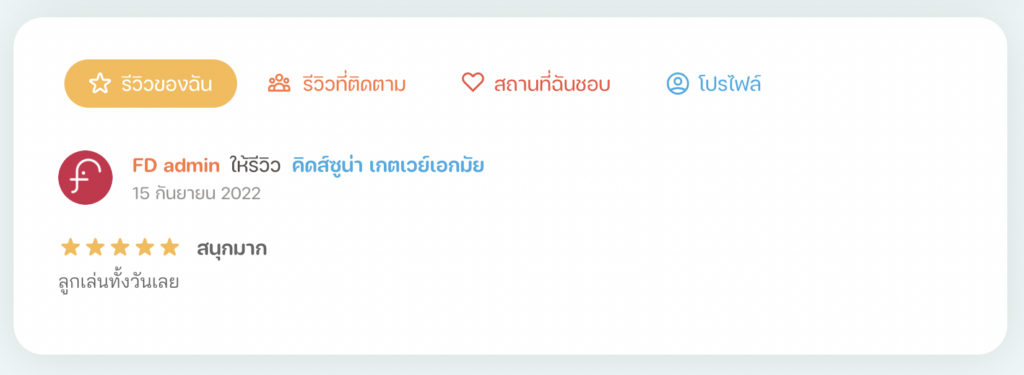Viewport: 1024px width, 375px height.
Task: Select the review title สนุกมาก
Action: [x=232, y=249]
